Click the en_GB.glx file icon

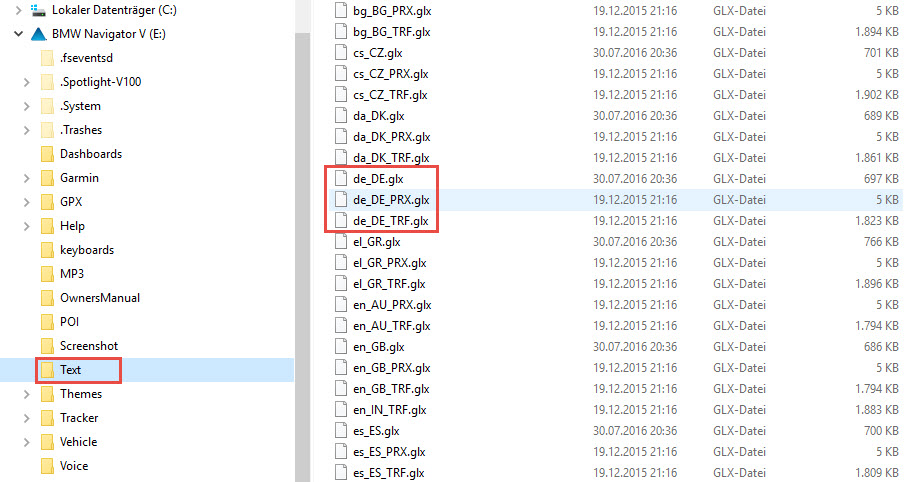[341, 347]
